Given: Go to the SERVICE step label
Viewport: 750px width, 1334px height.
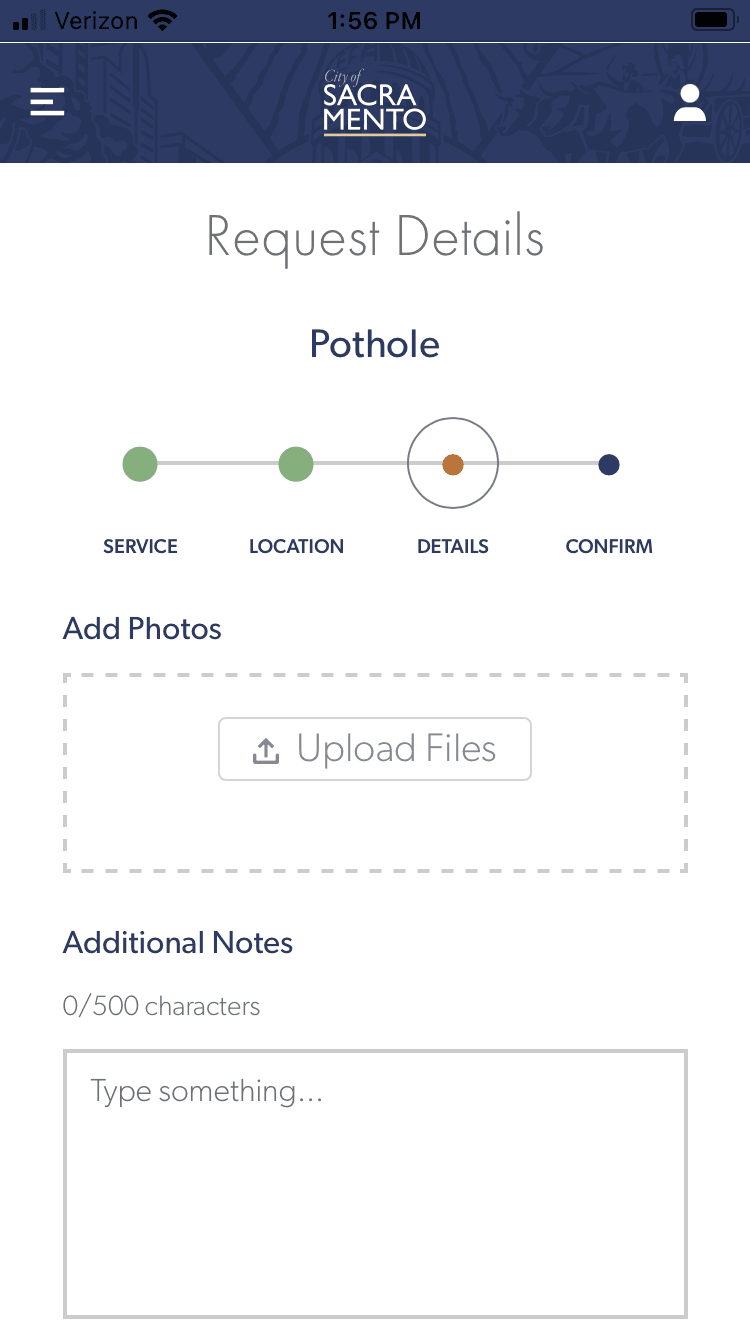Looking at the screenshot, I should coord(140,547).
